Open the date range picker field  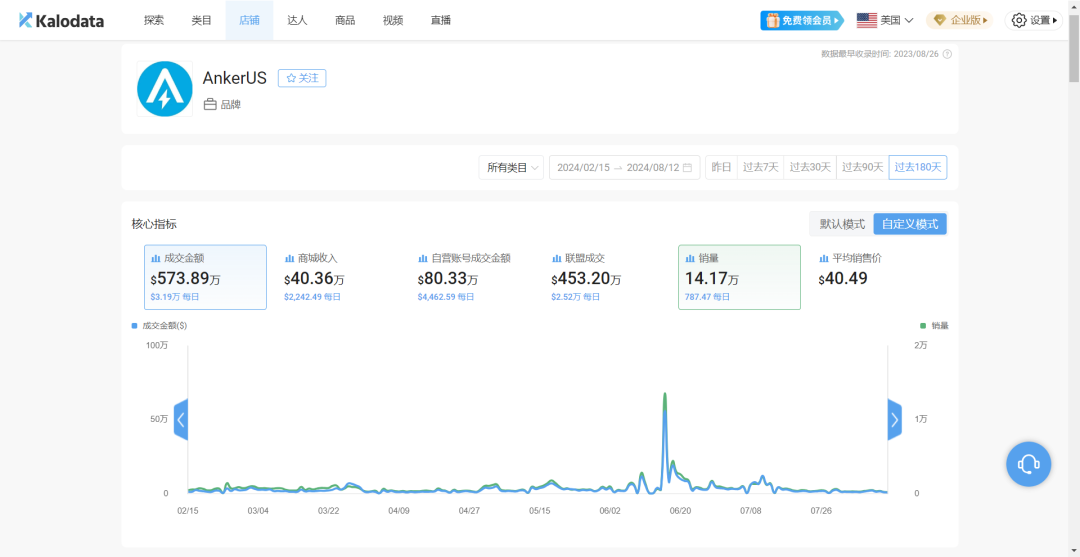[x=617, y=168]
